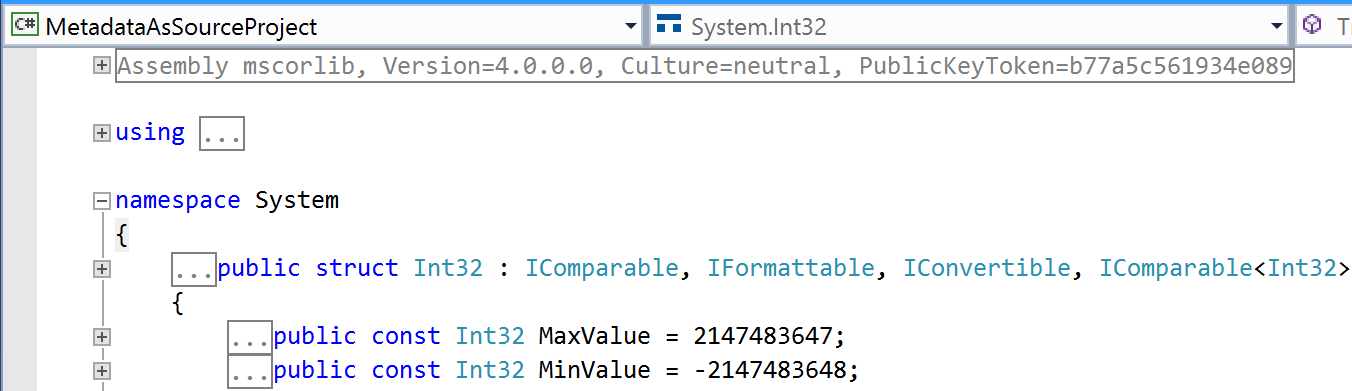Expand outlining next to MaxValue line
1352x391 pixels.
(100, 337)
